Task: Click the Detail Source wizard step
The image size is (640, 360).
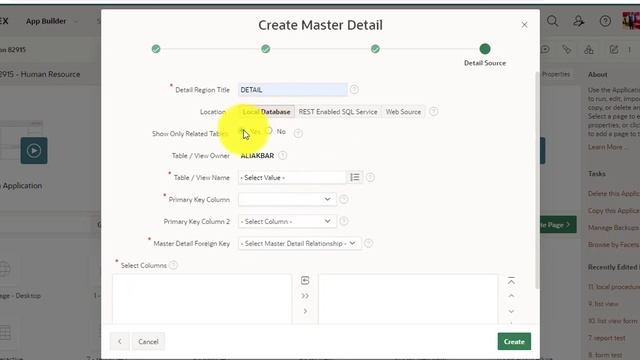Action: (x=485, y=49)
